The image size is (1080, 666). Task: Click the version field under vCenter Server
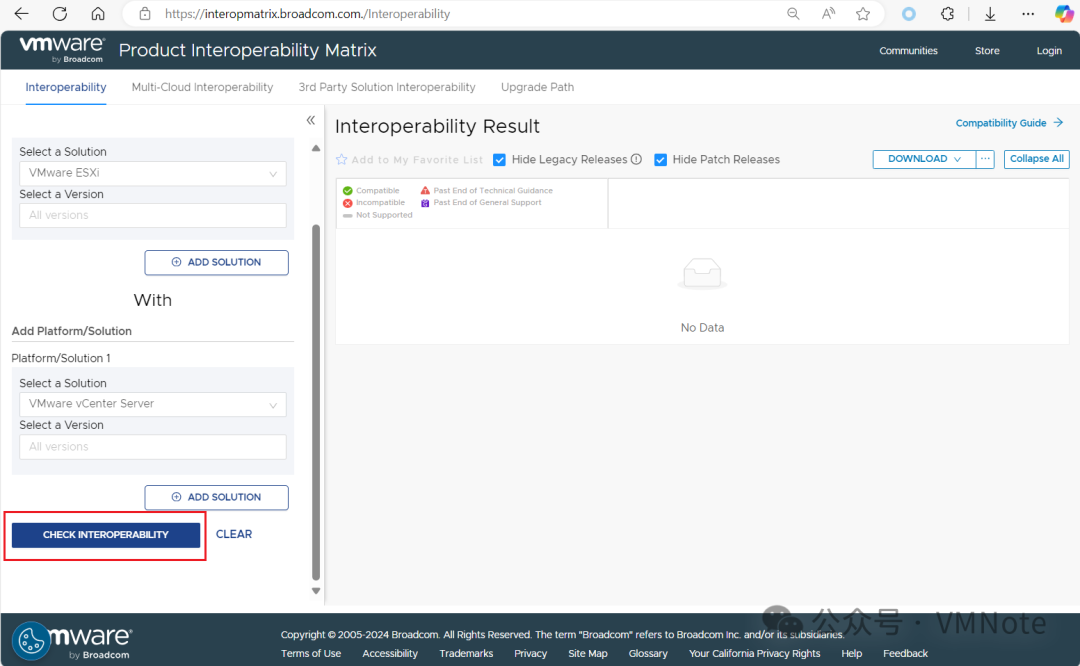(153, 447)
